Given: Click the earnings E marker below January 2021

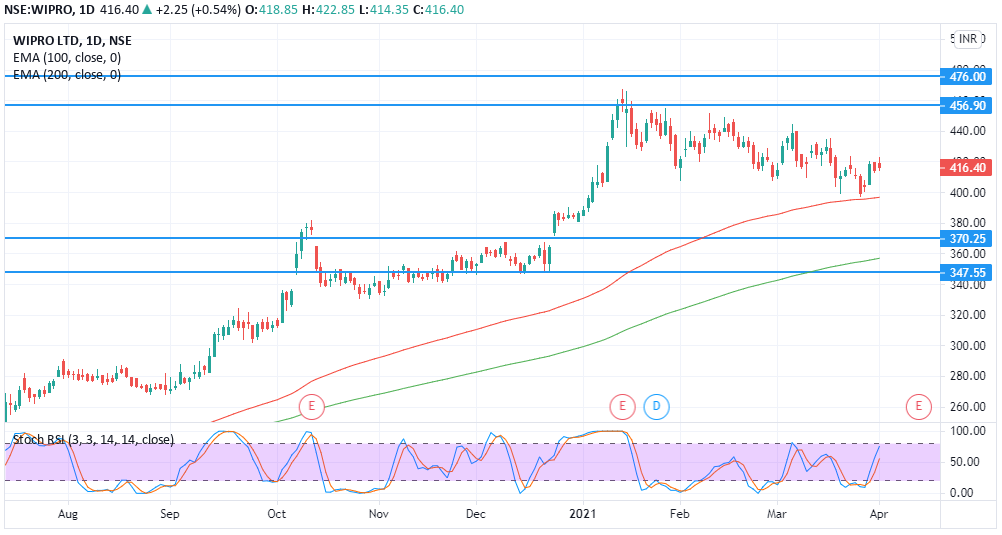Looking at the screenshot, I should 622,406.
